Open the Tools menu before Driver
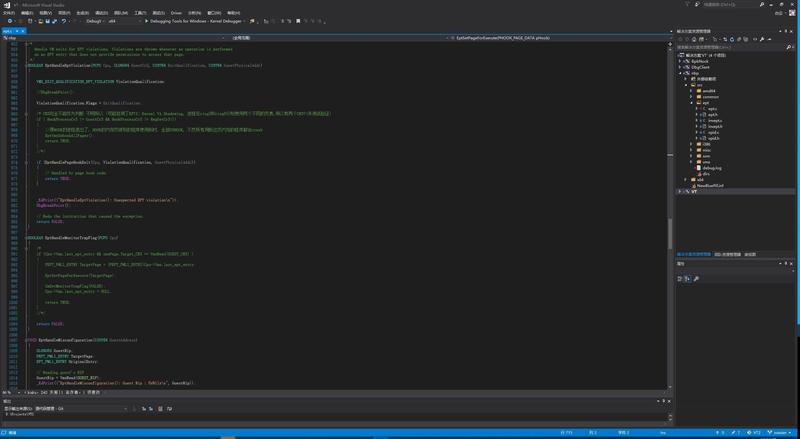Screen dimensions: 800x439 point(140,13)
